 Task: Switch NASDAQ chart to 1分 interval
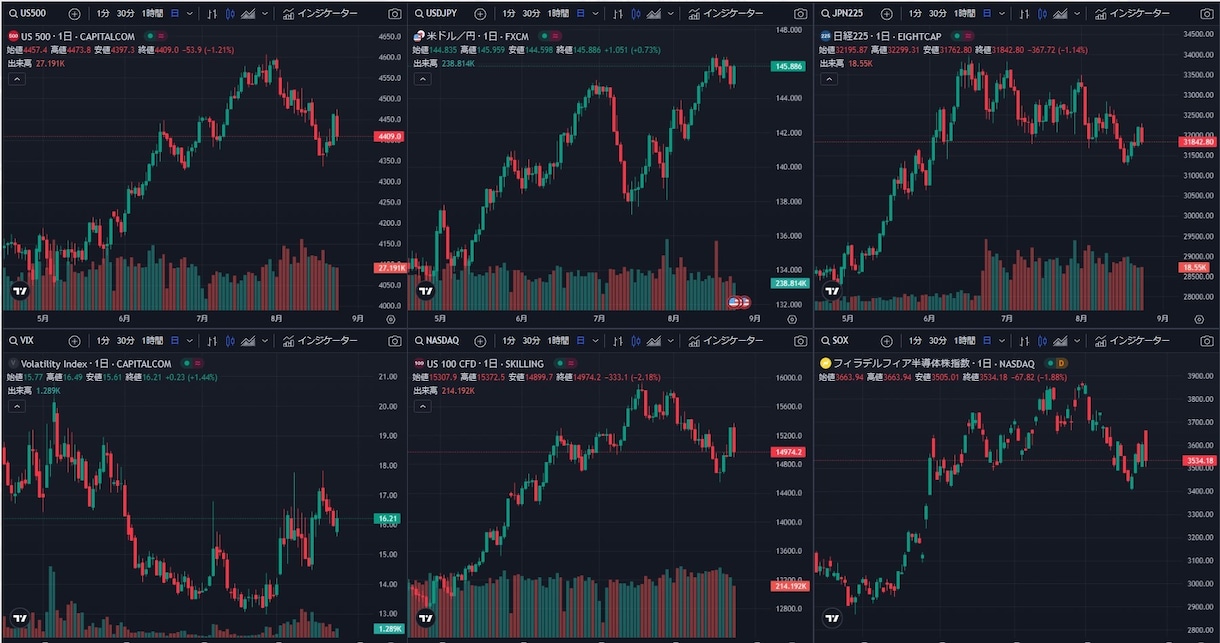[508, 341]
